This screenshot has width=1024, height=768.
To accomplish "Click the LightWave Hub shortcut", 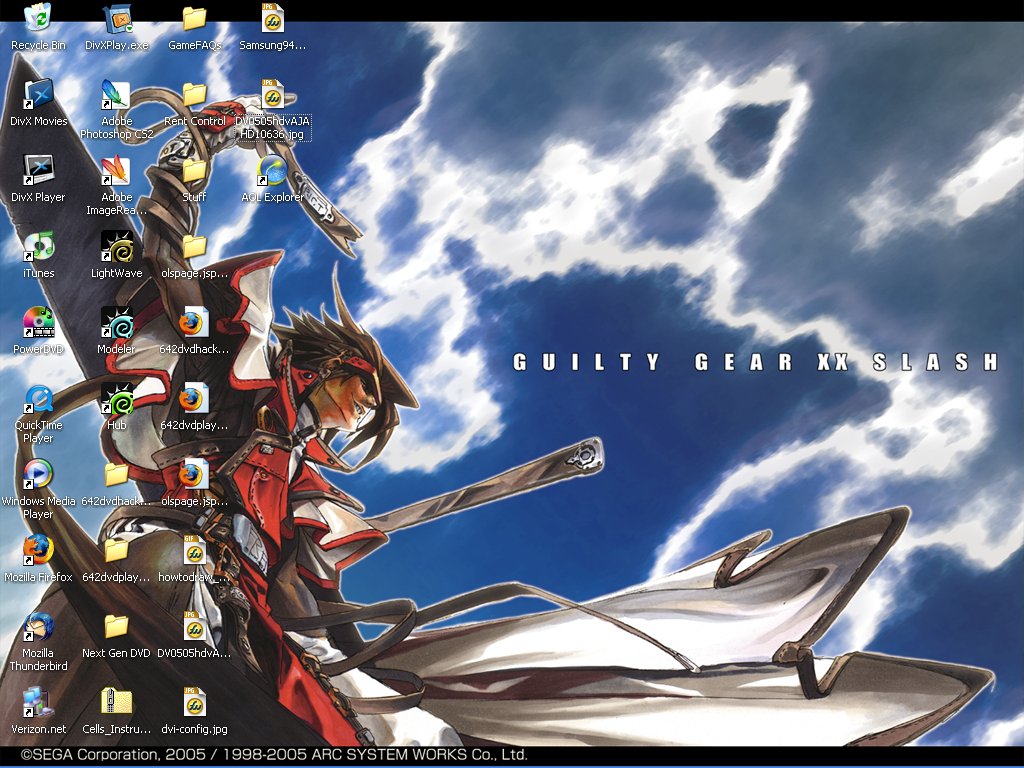I will coord(117,399).
